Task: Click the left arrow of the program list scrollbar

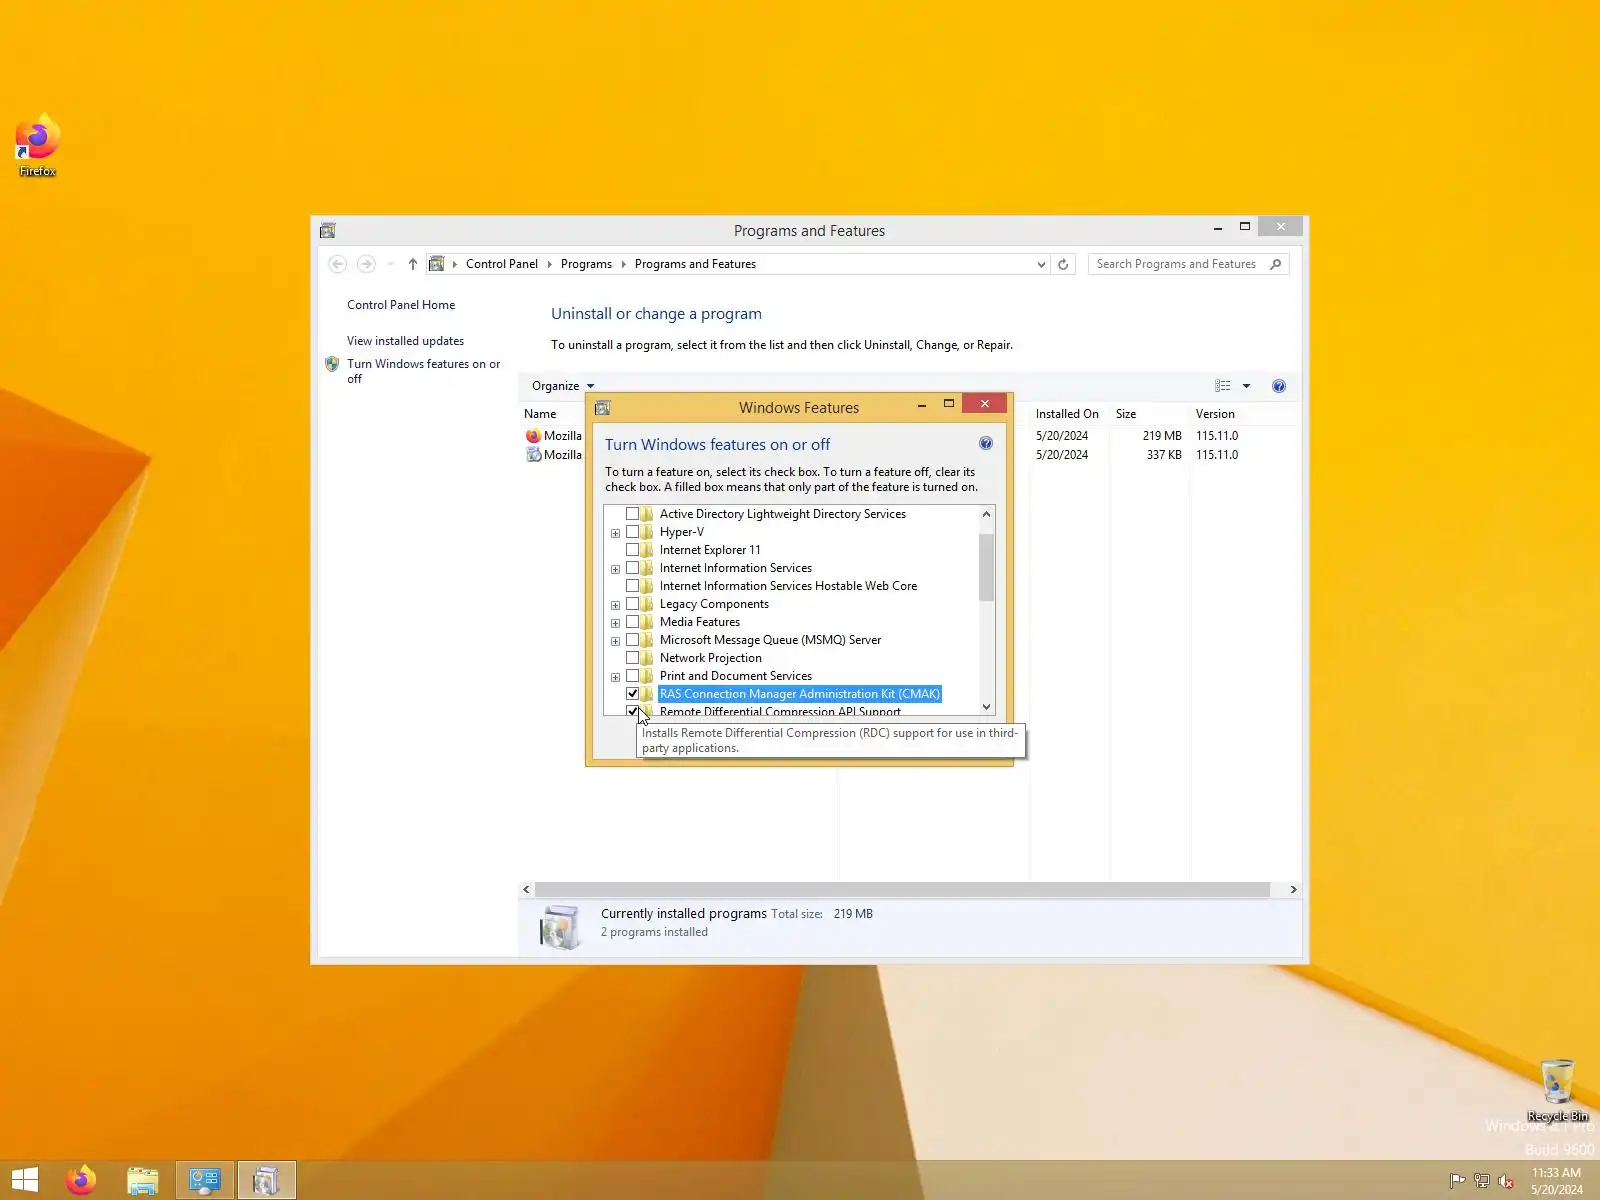Action: point(527,889)
